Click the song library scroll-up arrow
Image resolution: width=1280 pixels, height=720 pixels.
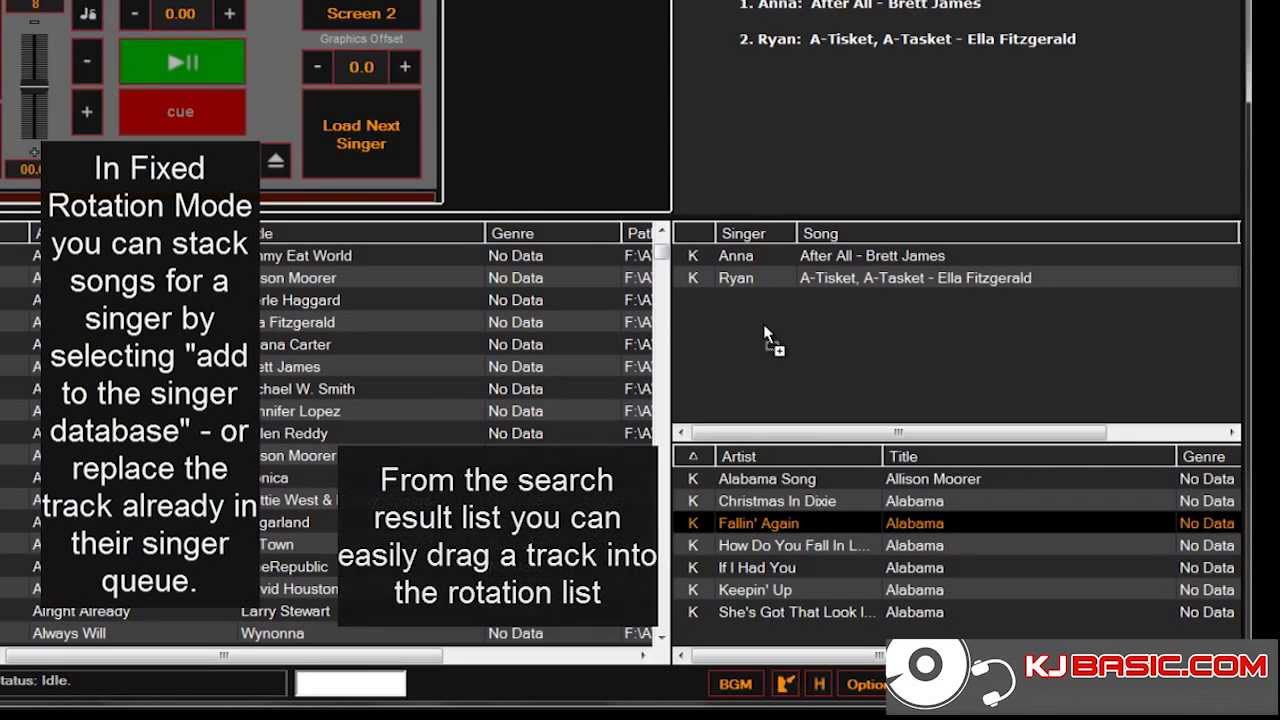tap(661, 232)
